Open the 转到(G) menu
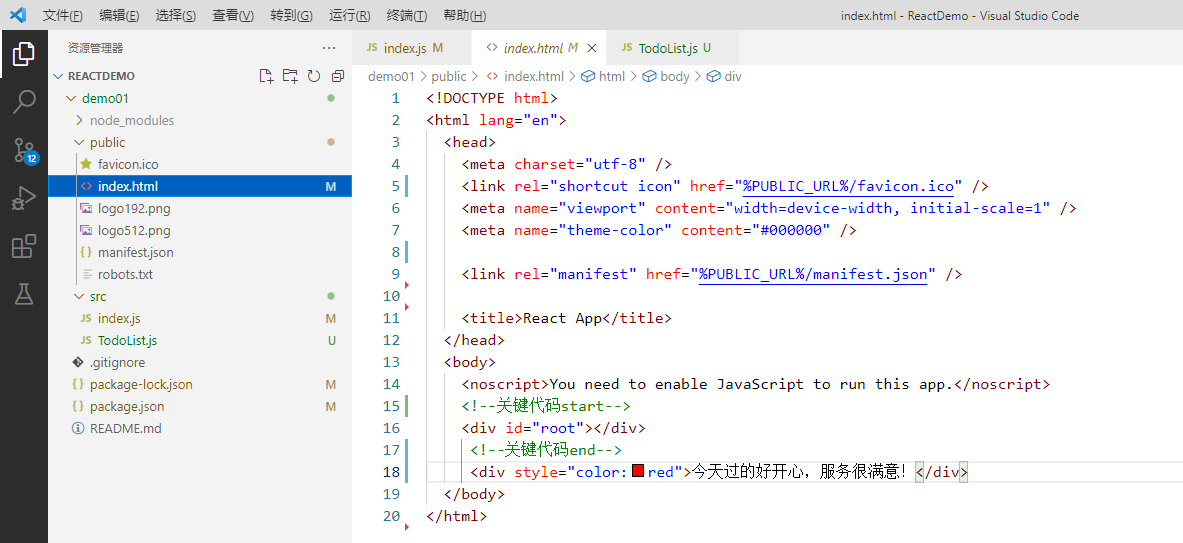 tap(291, 16)
